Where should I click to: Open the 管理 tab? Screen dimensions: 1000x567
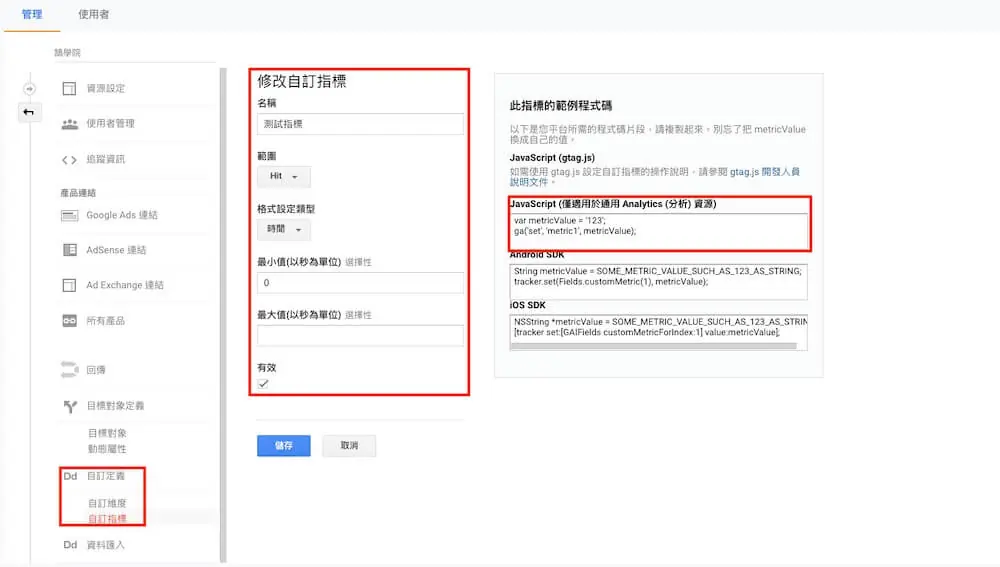coord(32,14)
